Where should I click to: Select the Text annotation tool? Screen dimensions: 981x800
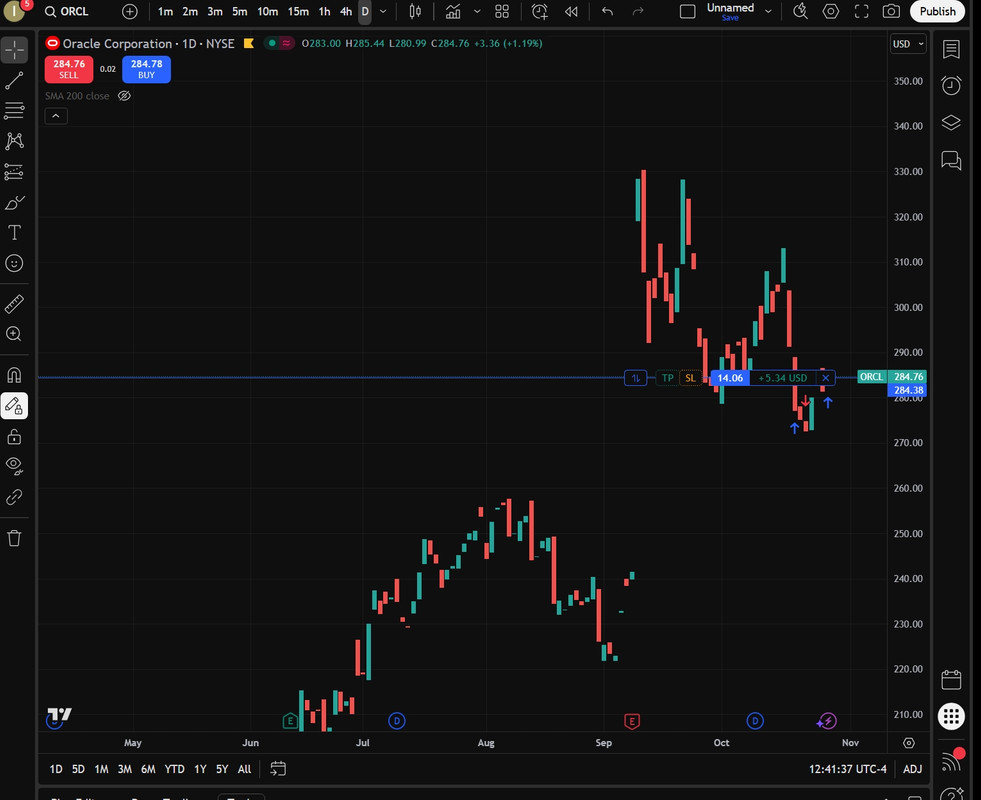tap(14, 233)
